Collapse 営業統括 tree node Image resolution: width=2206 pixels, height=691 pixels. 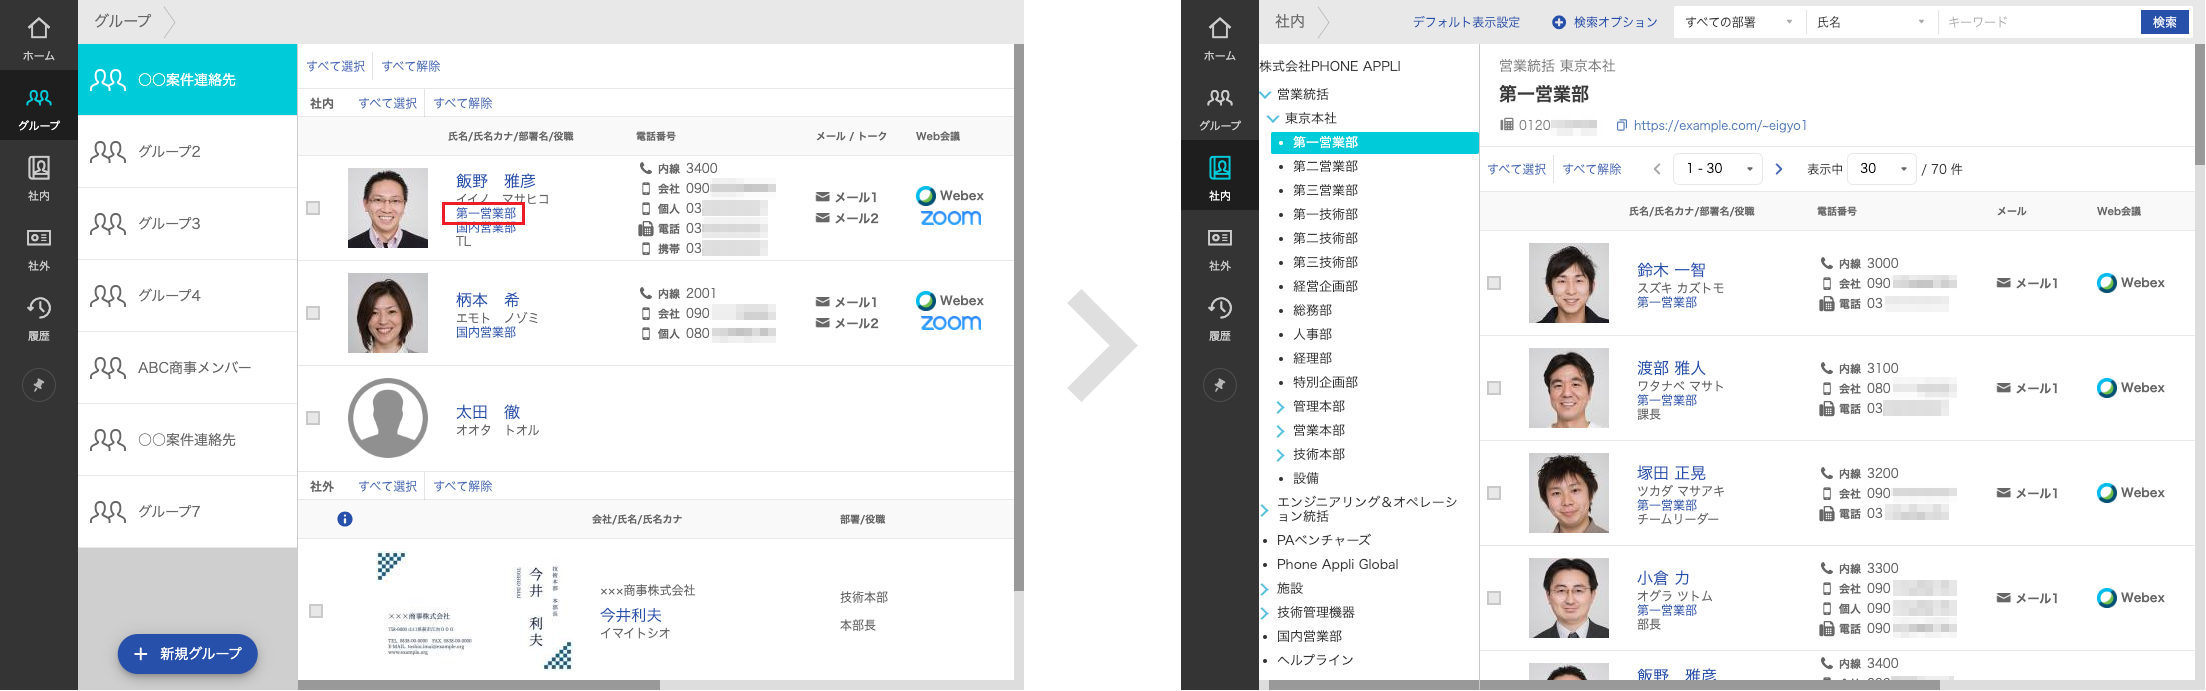[x=1265, y=94]
